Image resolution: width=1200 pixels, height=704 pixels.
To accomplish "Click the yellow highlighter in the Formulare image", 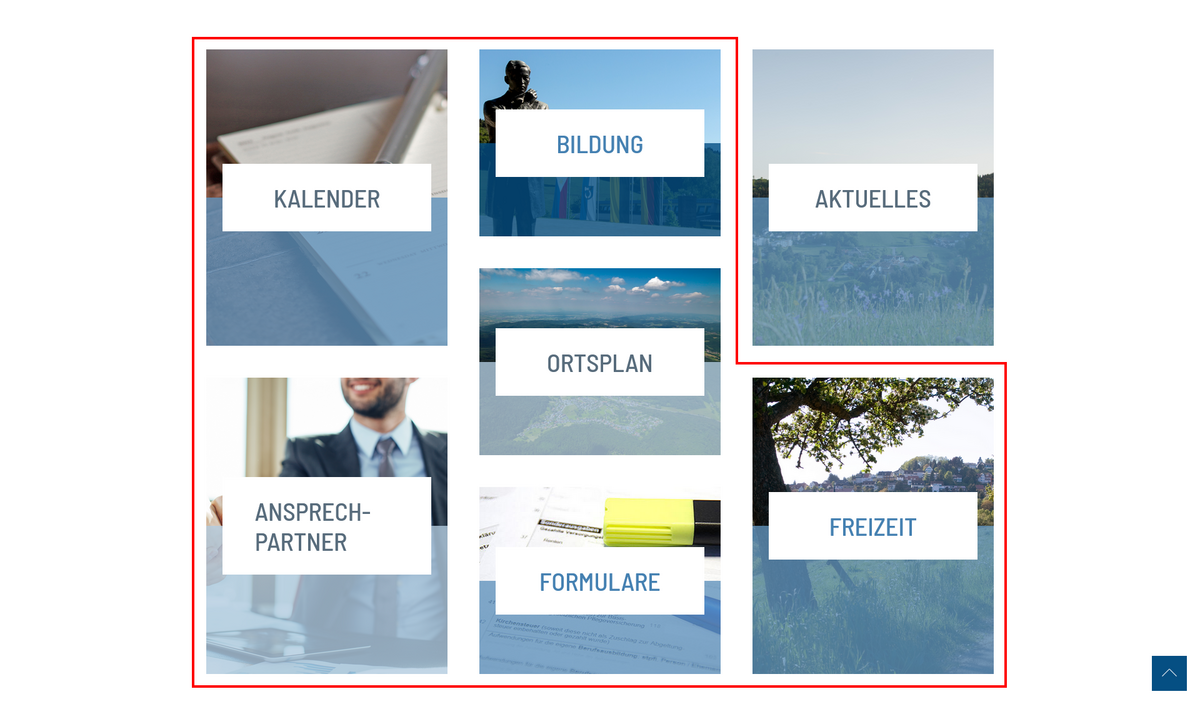I will (662, 520).
